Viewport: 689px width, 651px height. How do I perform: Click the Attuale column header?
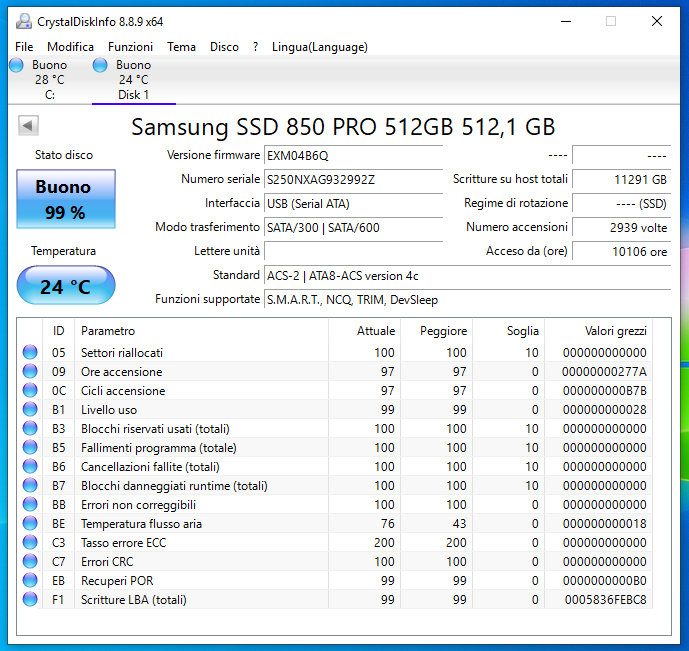364,331
